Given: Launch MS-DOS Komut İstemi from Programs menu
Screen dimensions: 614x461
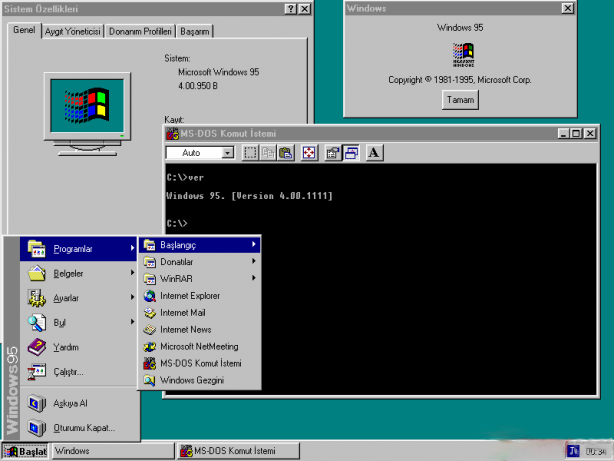Looking at the screenshot, I should (200, 363).
